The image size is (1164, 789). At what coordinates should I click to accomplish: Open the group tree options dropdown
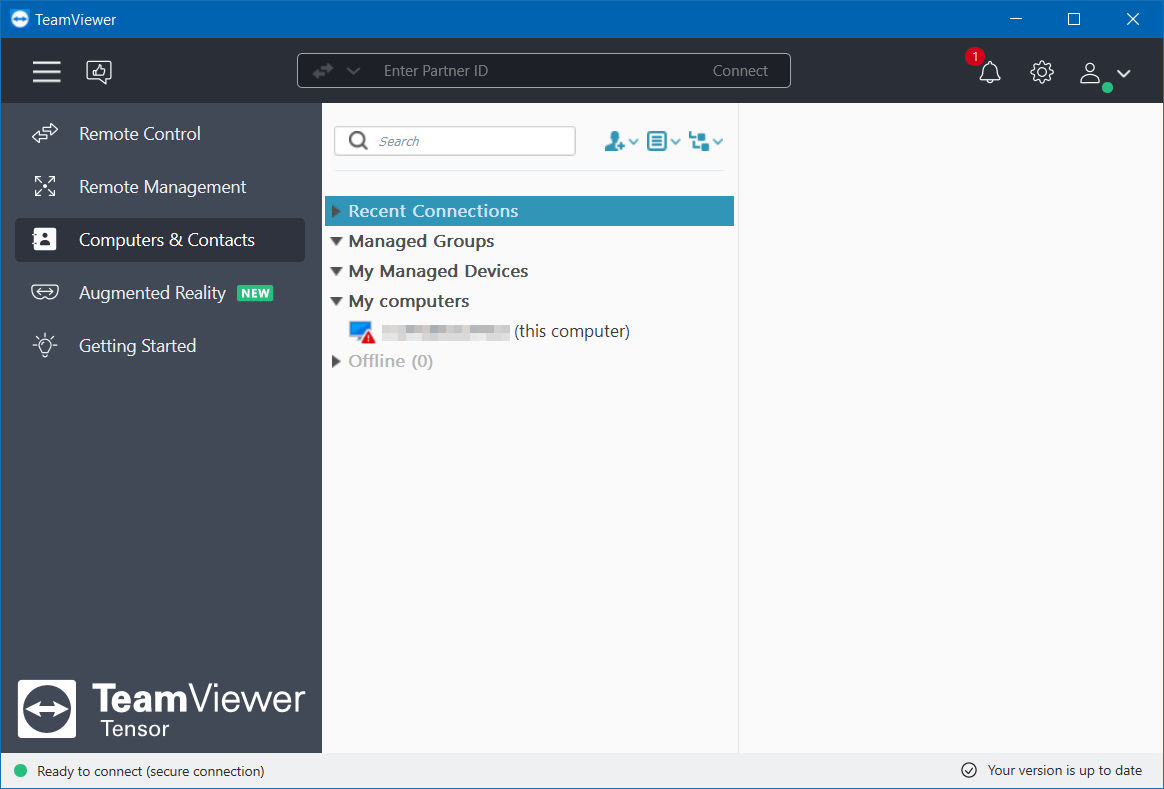(x=705, y=141)
